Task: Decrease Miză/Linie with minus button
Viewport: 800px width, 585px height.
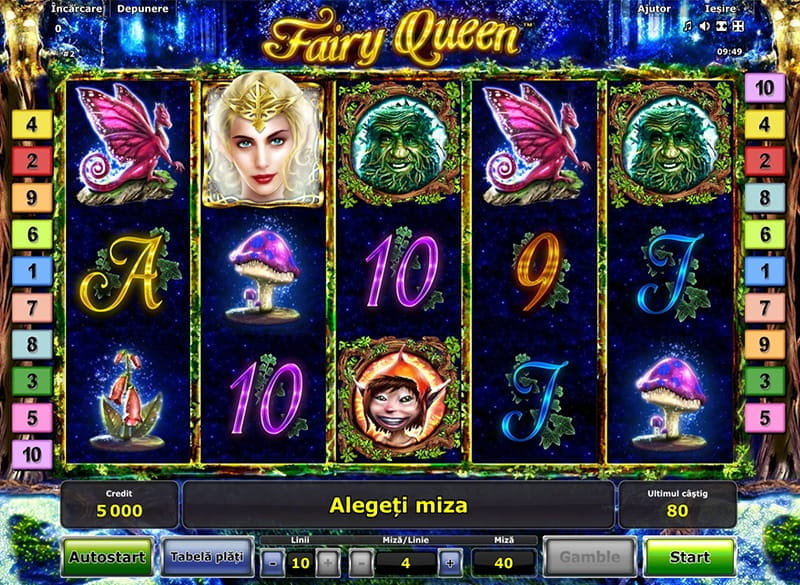Action: 361,563
